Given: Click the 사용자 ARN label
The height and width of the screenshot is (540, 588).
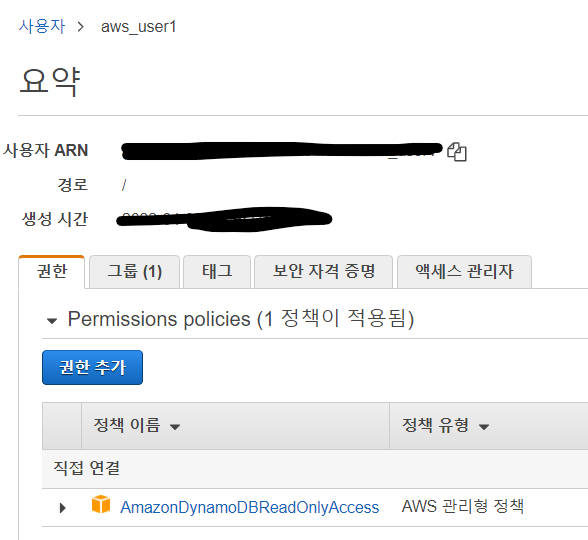Looking at the screenshot, I should tap(46, 150).
